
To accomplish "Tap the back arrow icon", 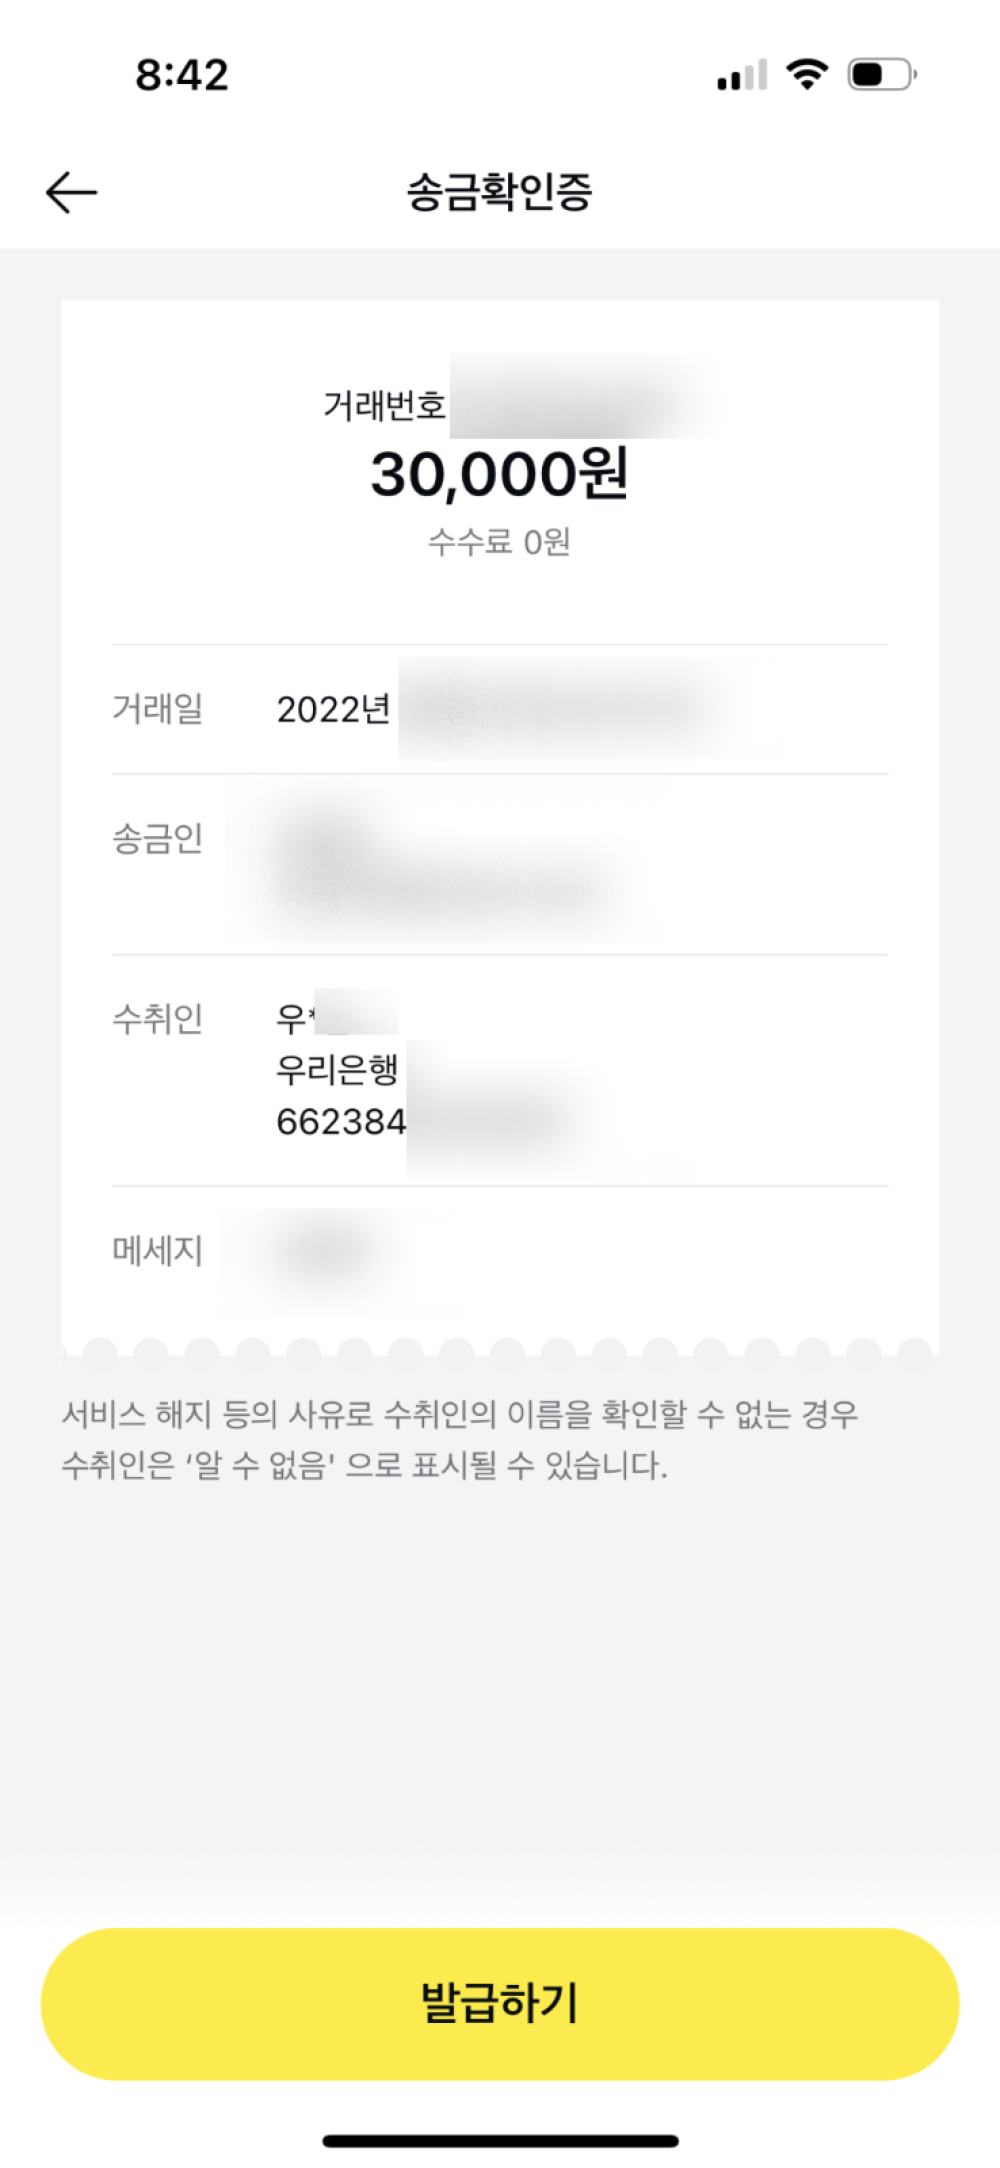I will click(x=71, y=192).
